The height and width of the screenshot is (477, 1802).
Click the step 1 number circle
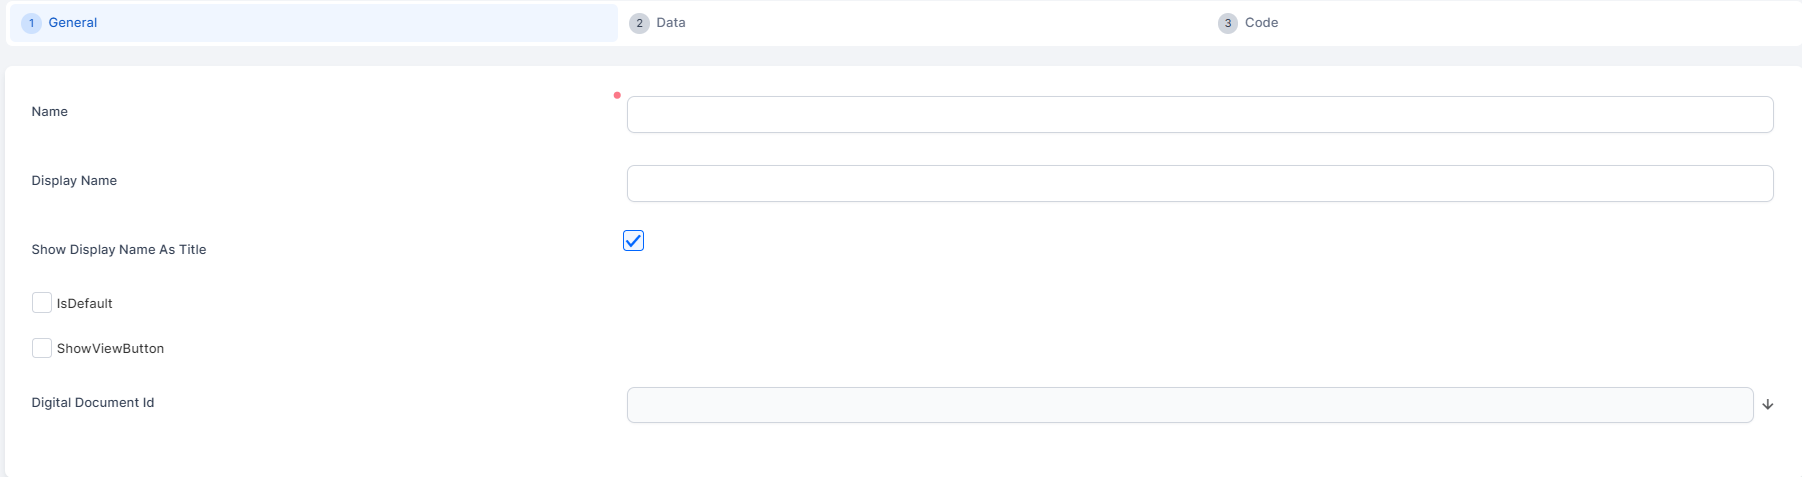(31, 23)
